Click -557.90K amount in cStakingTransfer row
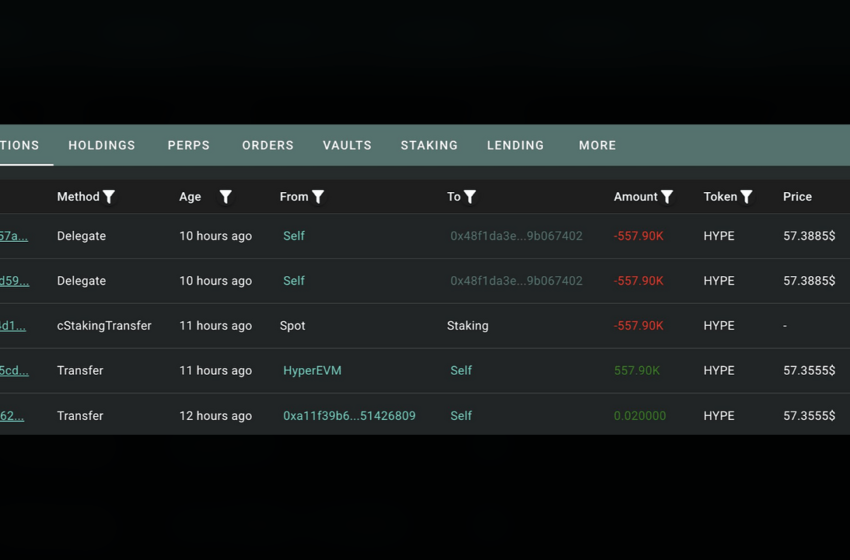 (638, 326)
